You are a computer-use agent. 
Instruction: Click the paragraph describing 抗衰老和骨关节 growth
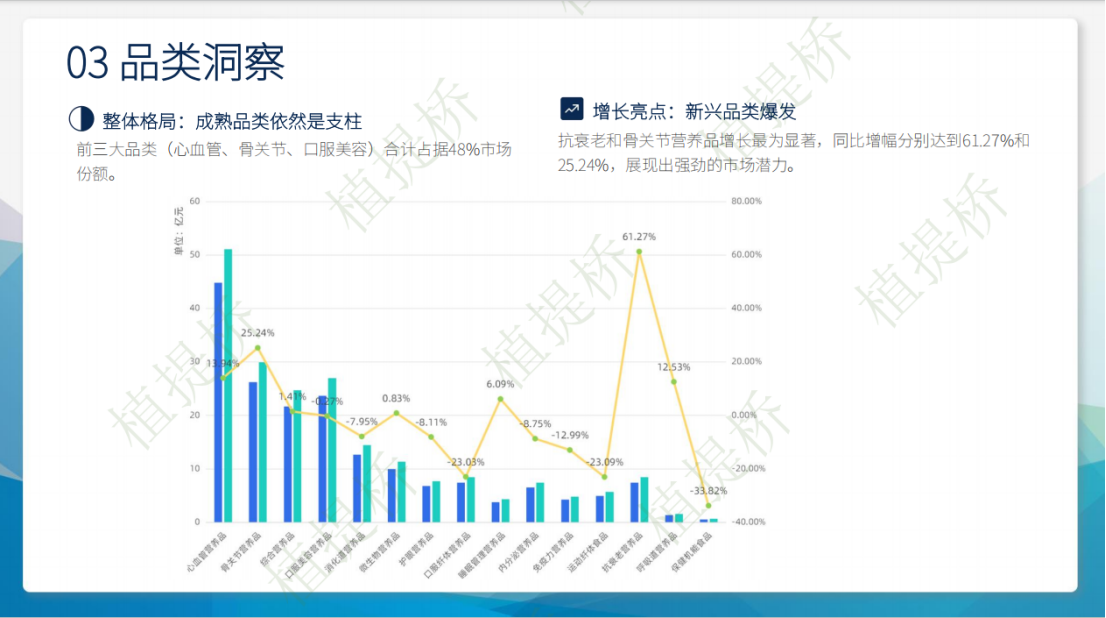pos(793,152)
